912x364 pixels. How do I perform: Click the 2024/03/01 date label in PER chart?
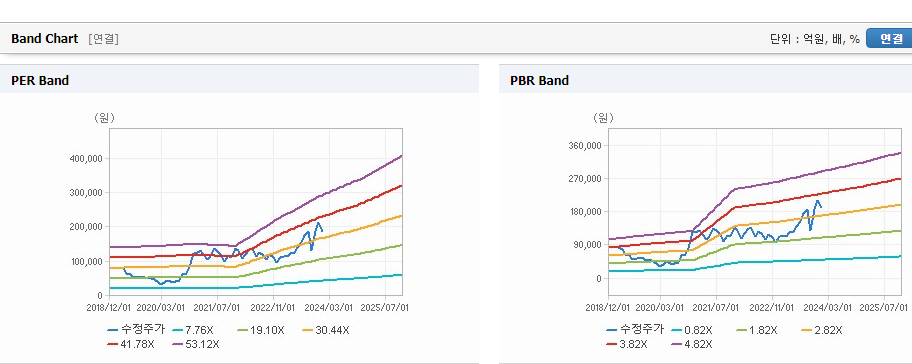[330, 307]
